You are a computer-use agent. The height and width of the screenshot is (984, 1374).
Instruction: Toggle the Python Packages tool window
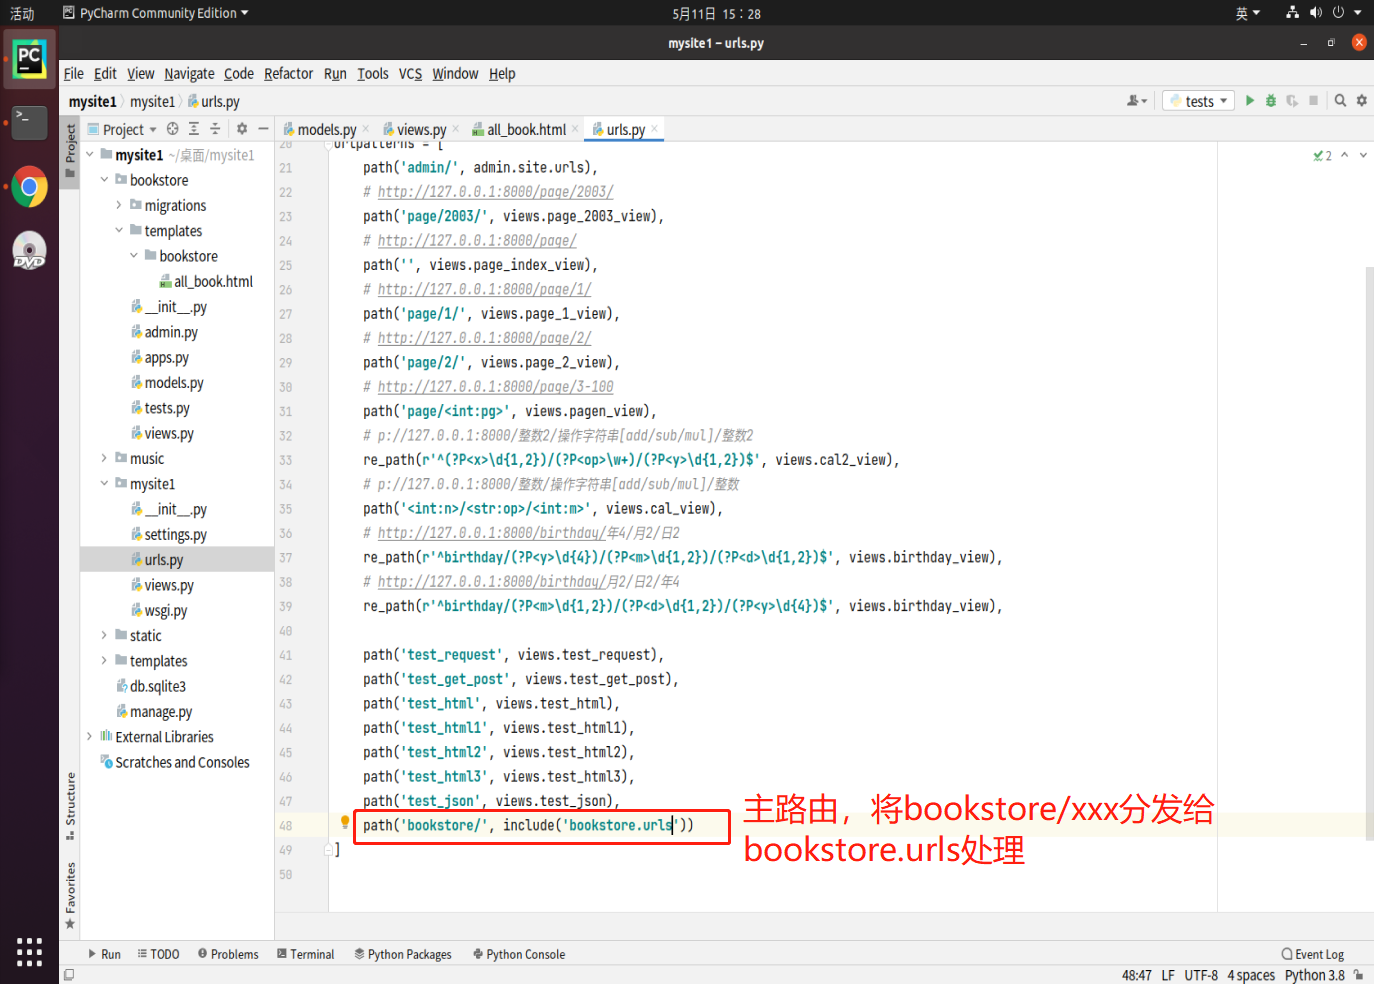coord(403,954)
